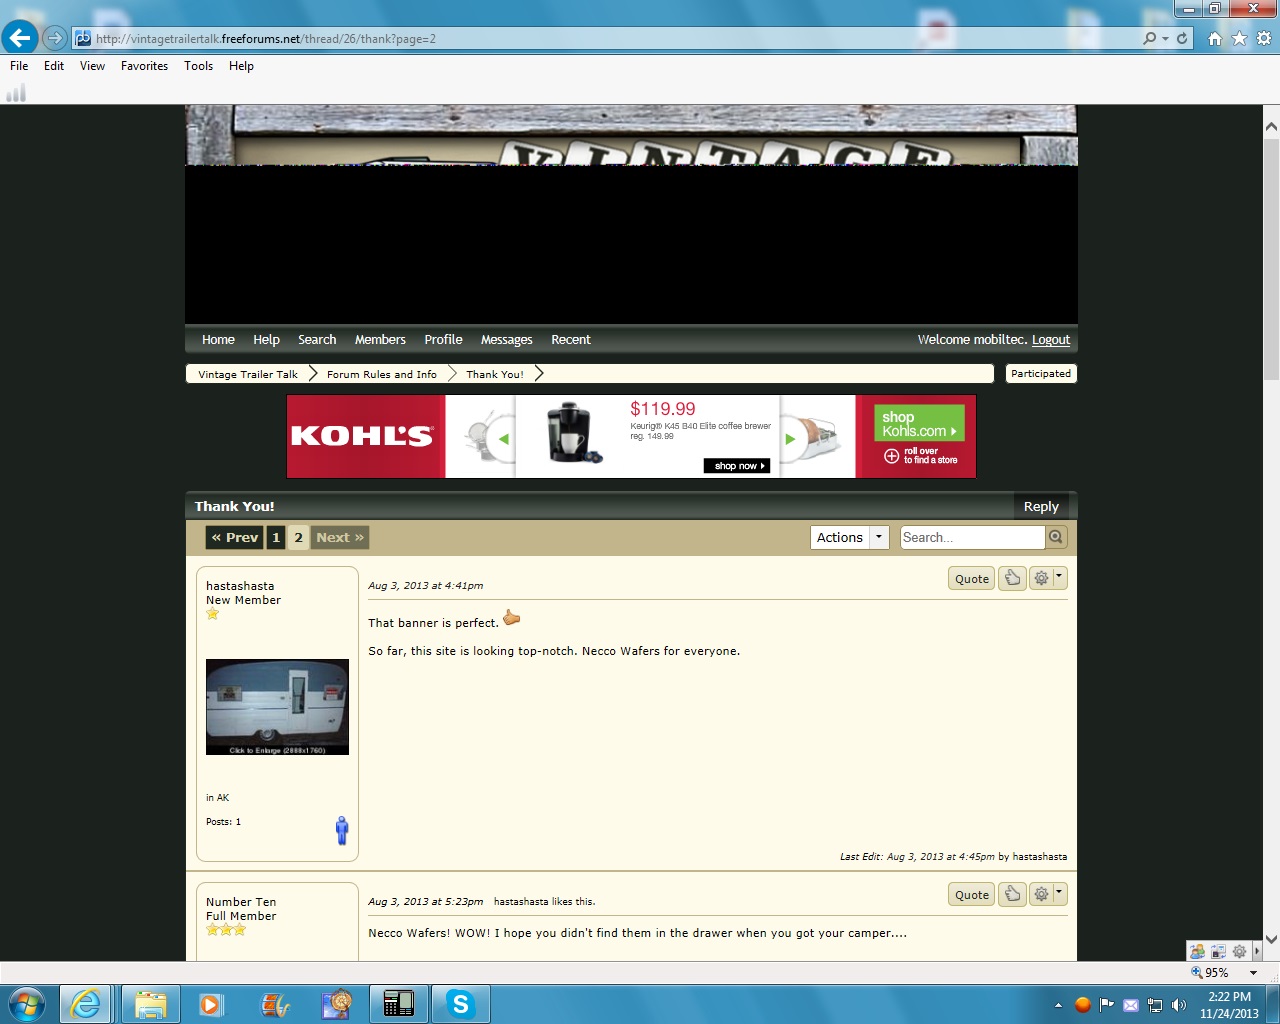
Task: Enlarge hastashasta's trailer avatar thumbnail
Action: point(277,706)
